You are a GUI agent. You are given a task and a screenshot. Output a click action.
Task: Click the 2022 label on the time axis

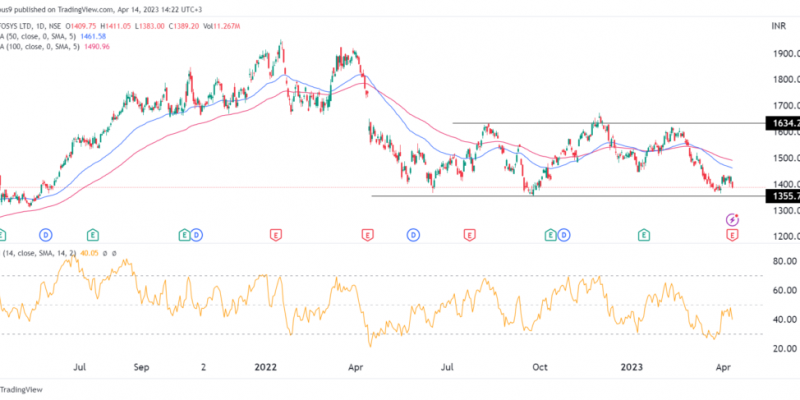(x=265, y=367)
